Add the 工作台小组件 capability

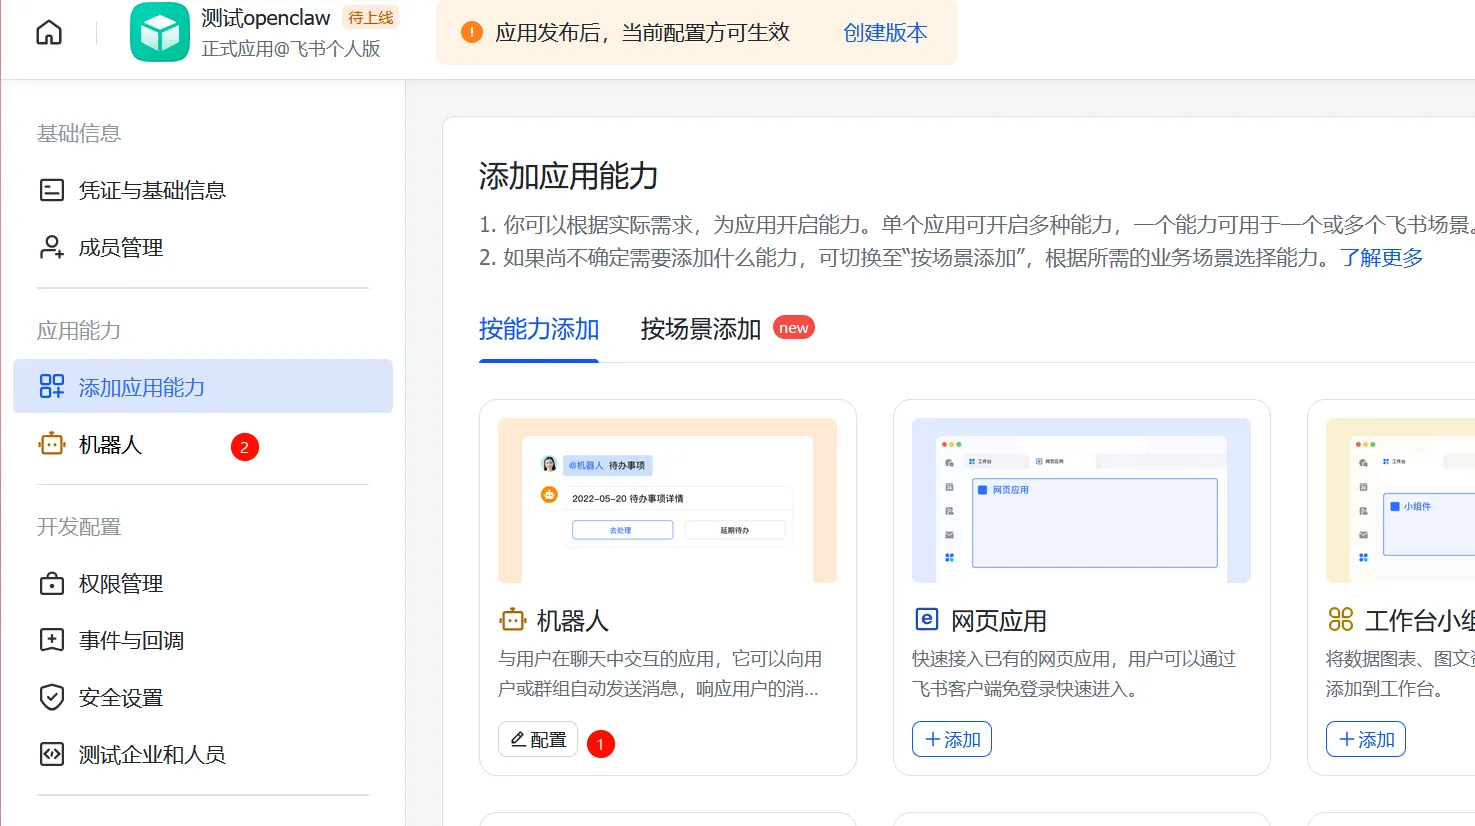pyautogui.click(x=1366, y=739)
